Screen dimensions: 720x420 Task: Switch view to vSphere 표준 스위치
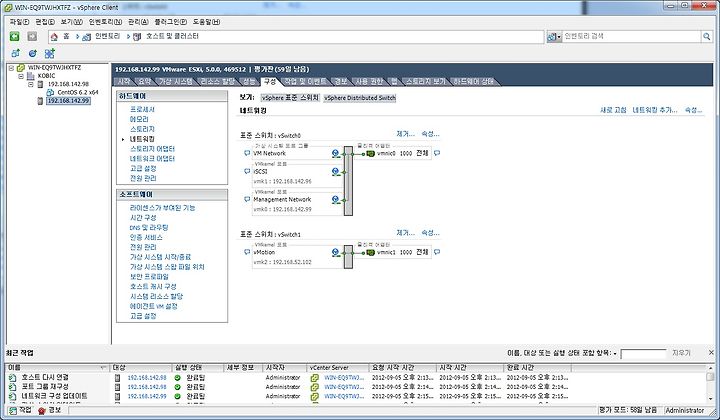click(290, 98)
